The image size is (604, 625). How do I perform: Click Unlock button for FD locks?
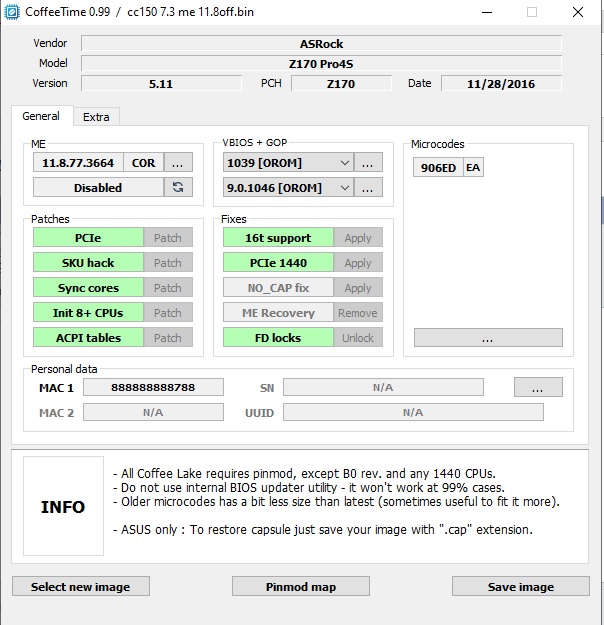tap(358, 338)
